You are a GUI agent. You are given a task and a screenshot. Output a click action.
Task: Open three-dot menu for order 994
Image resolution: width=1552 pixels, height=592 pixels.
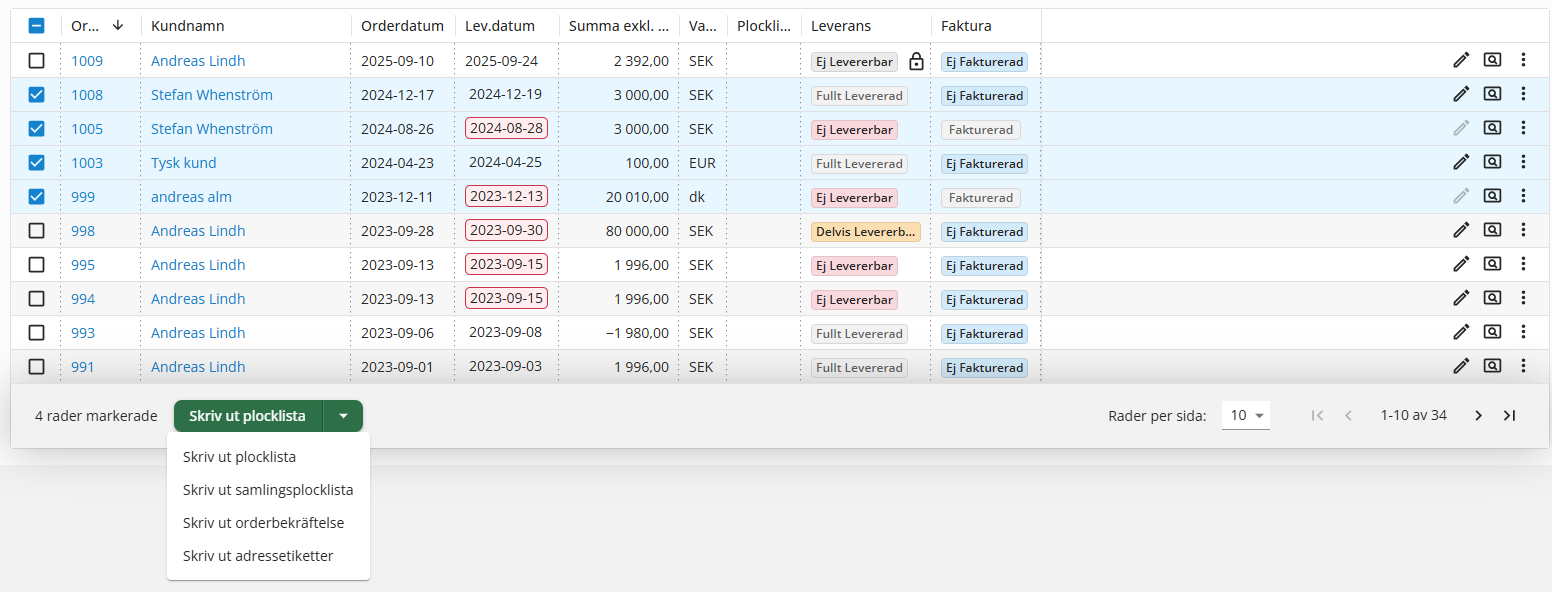tap(1523, 298)
